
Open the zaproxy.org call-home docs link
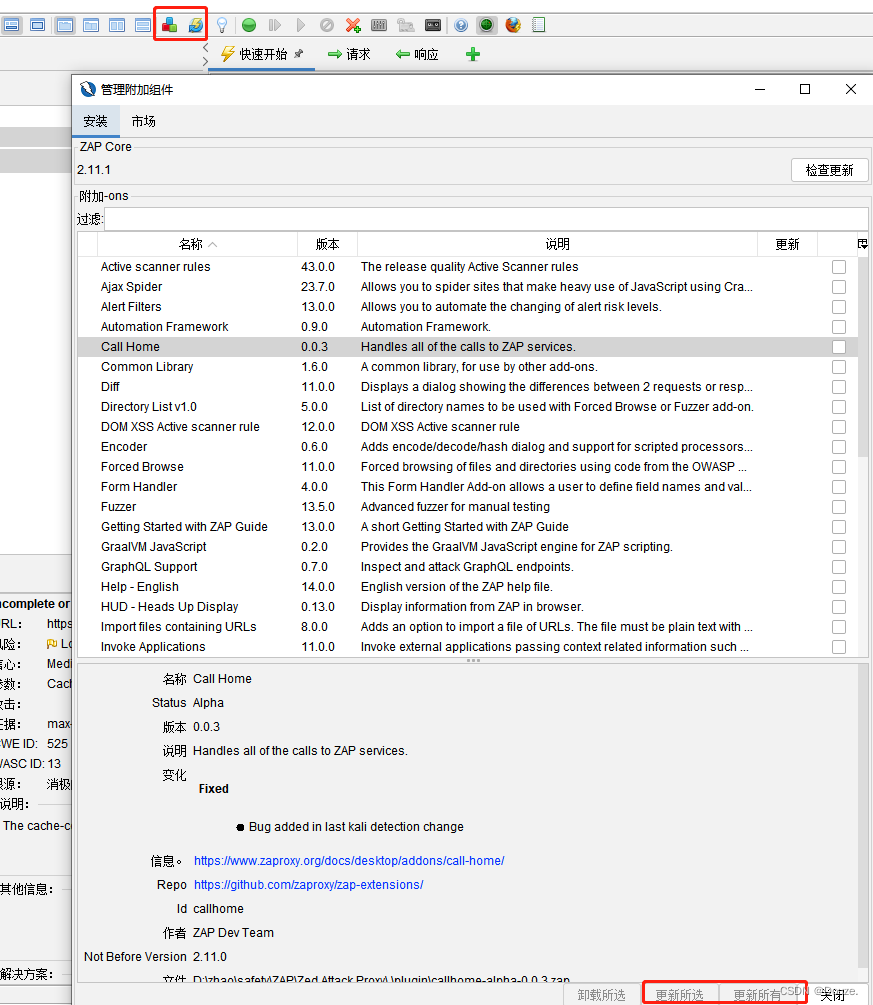tap(349, 861)
